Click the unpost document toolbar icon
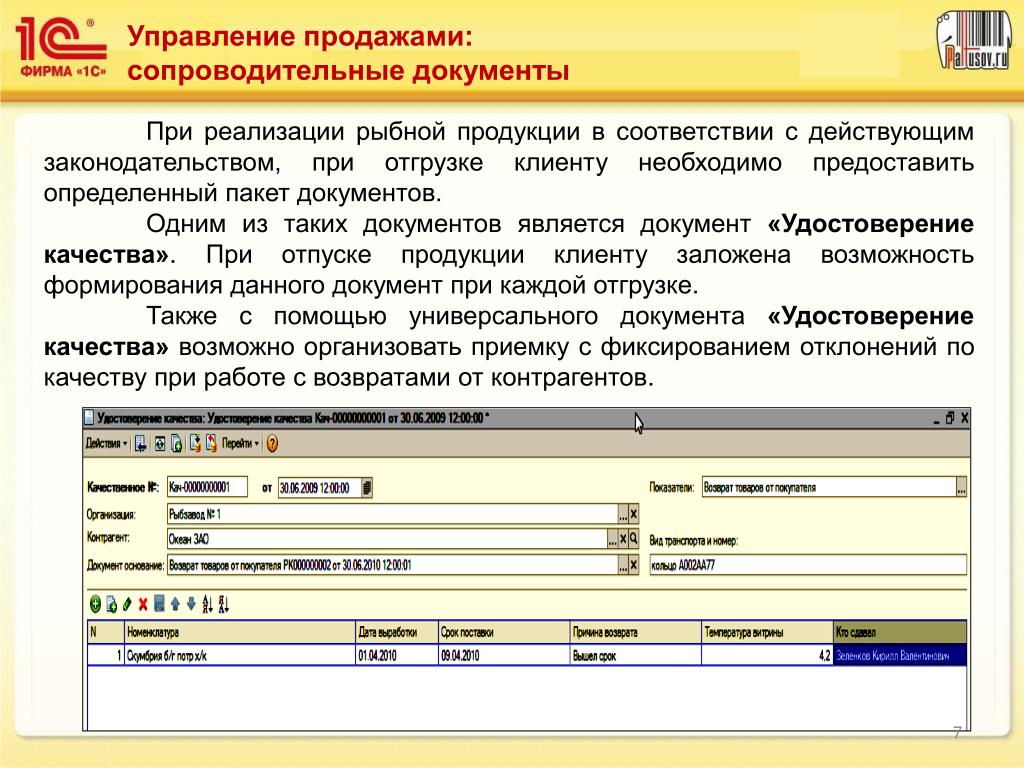Screen dimensions: 1024x768 pos(211,443)
